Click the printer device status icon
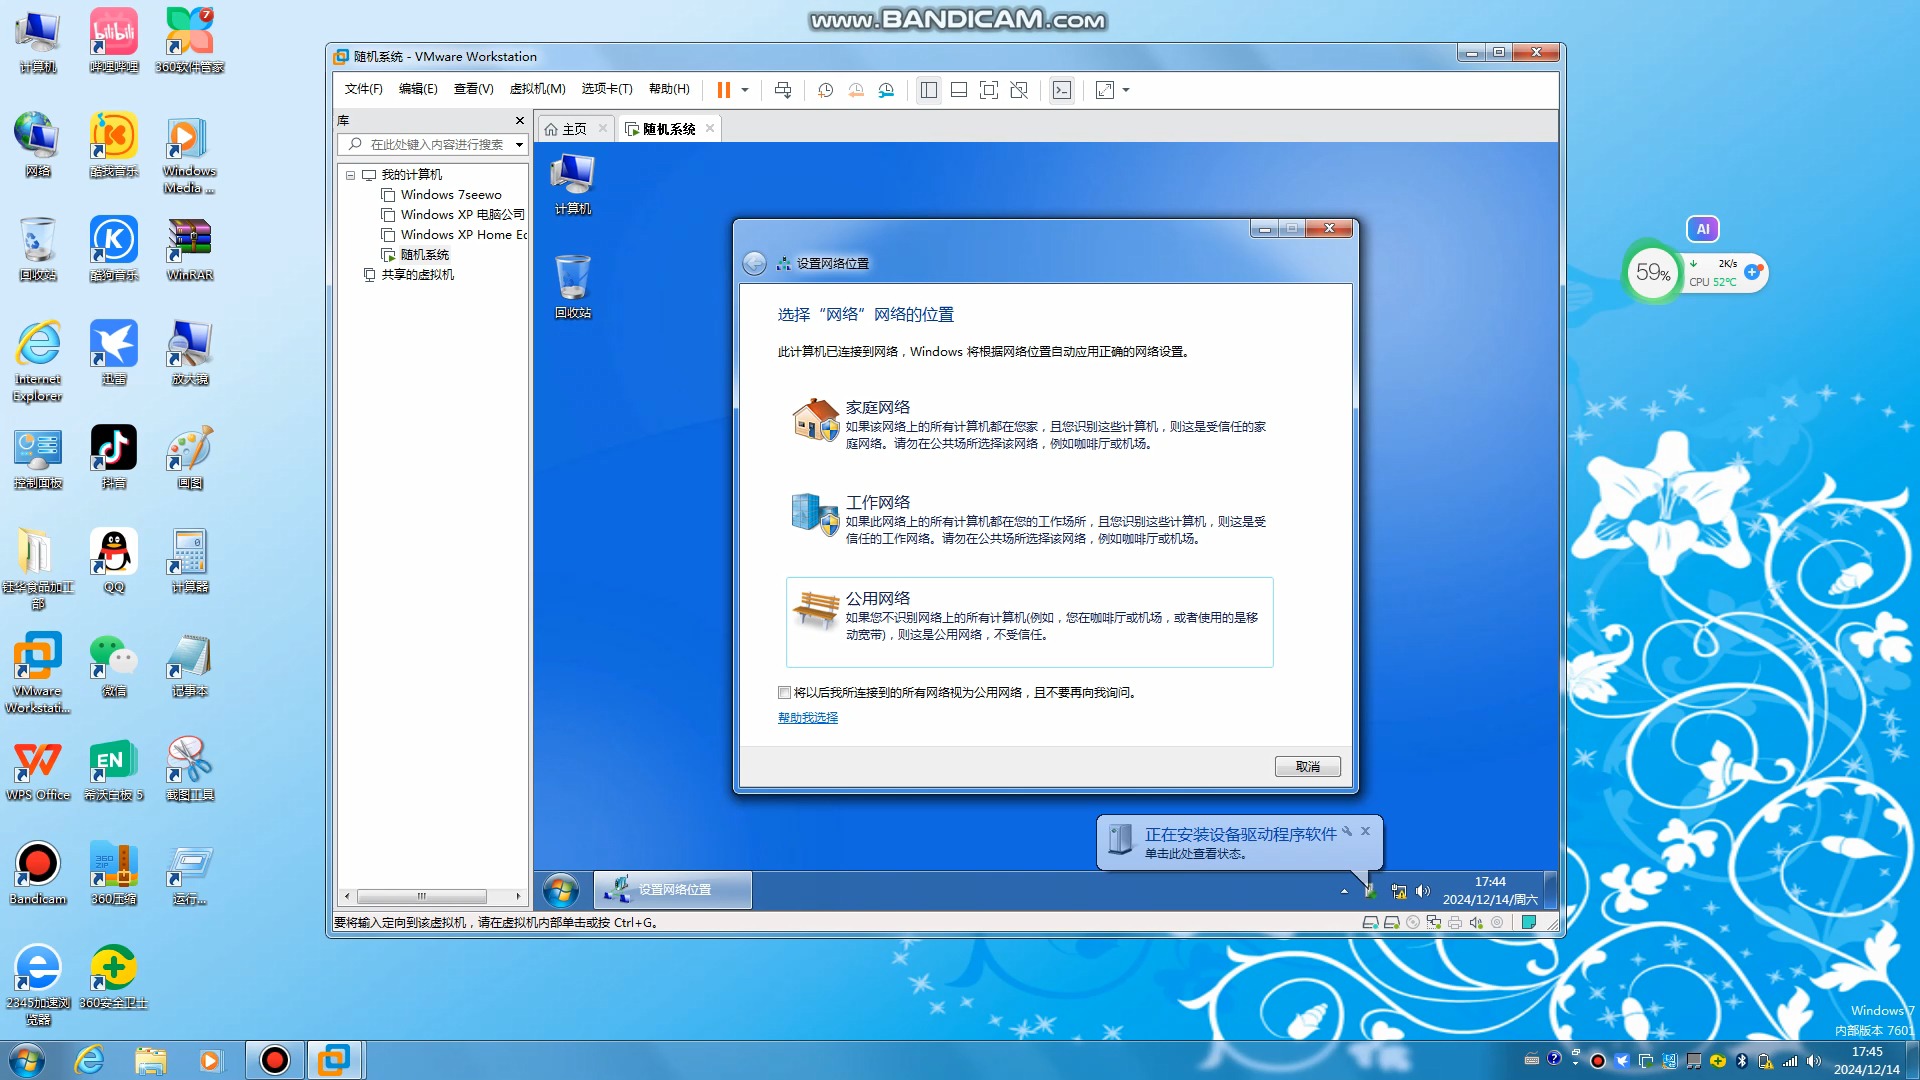 [x=1454, y=923]
